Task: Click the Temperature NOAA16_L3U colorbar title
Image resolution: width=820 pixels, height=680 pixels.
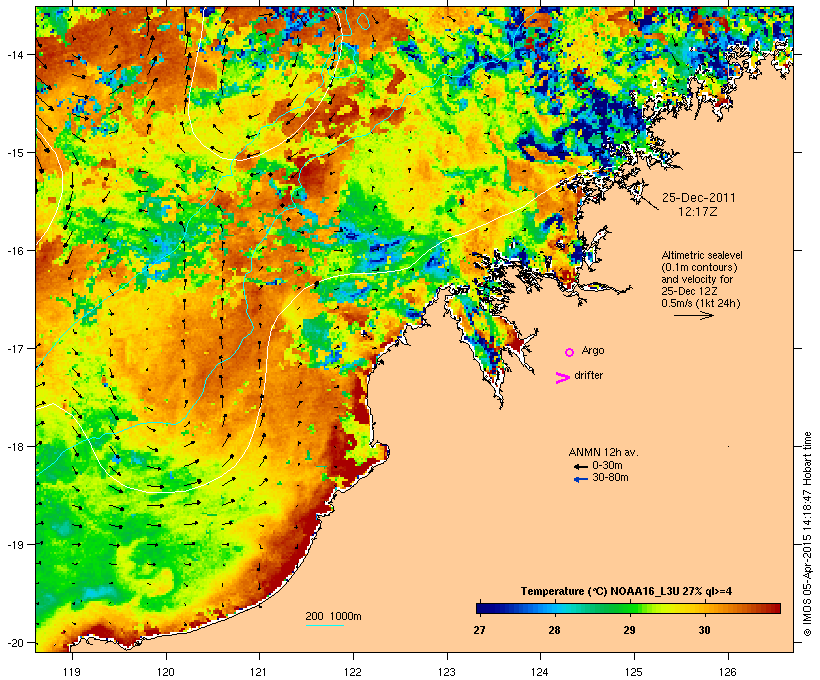Action: pyautogui.click(x=626, y=591)
